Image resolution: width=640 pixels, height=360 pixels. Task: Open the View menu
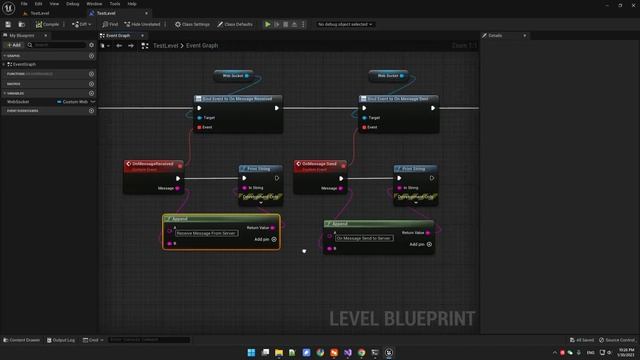click(x=54, y=4)
